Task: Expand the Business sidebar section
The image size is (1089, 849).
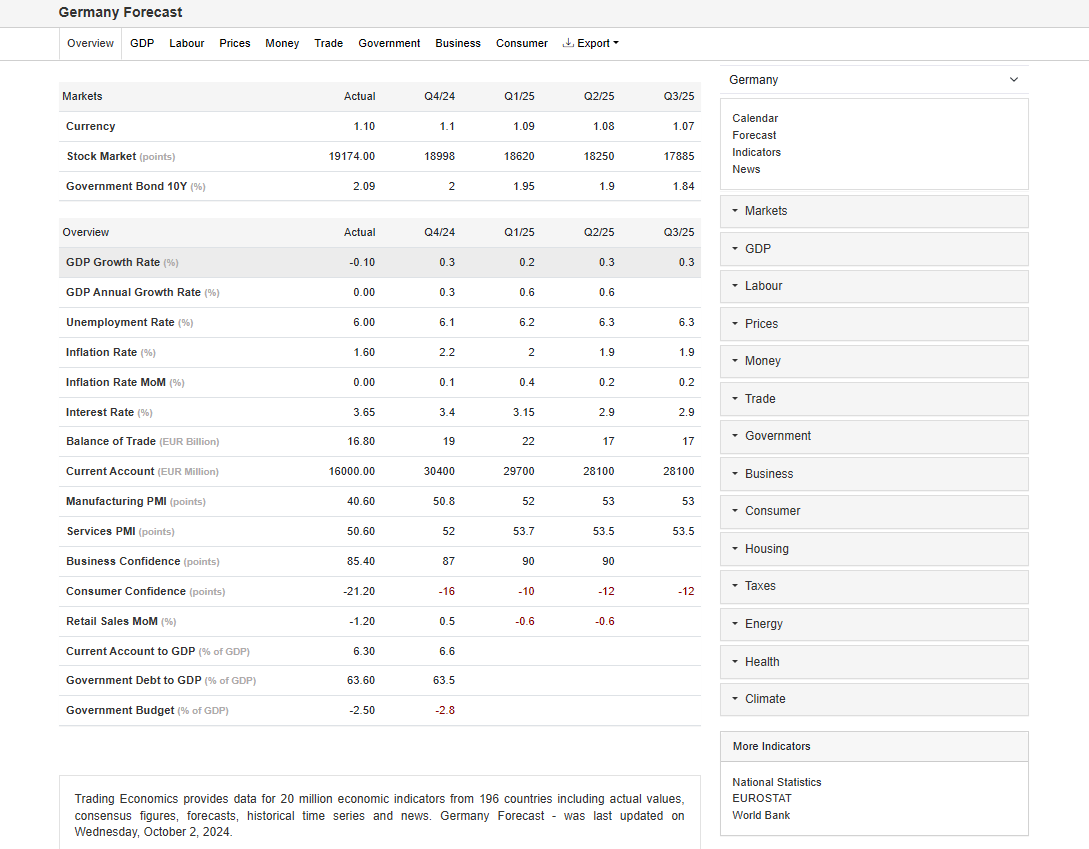Action: [874, 474]
